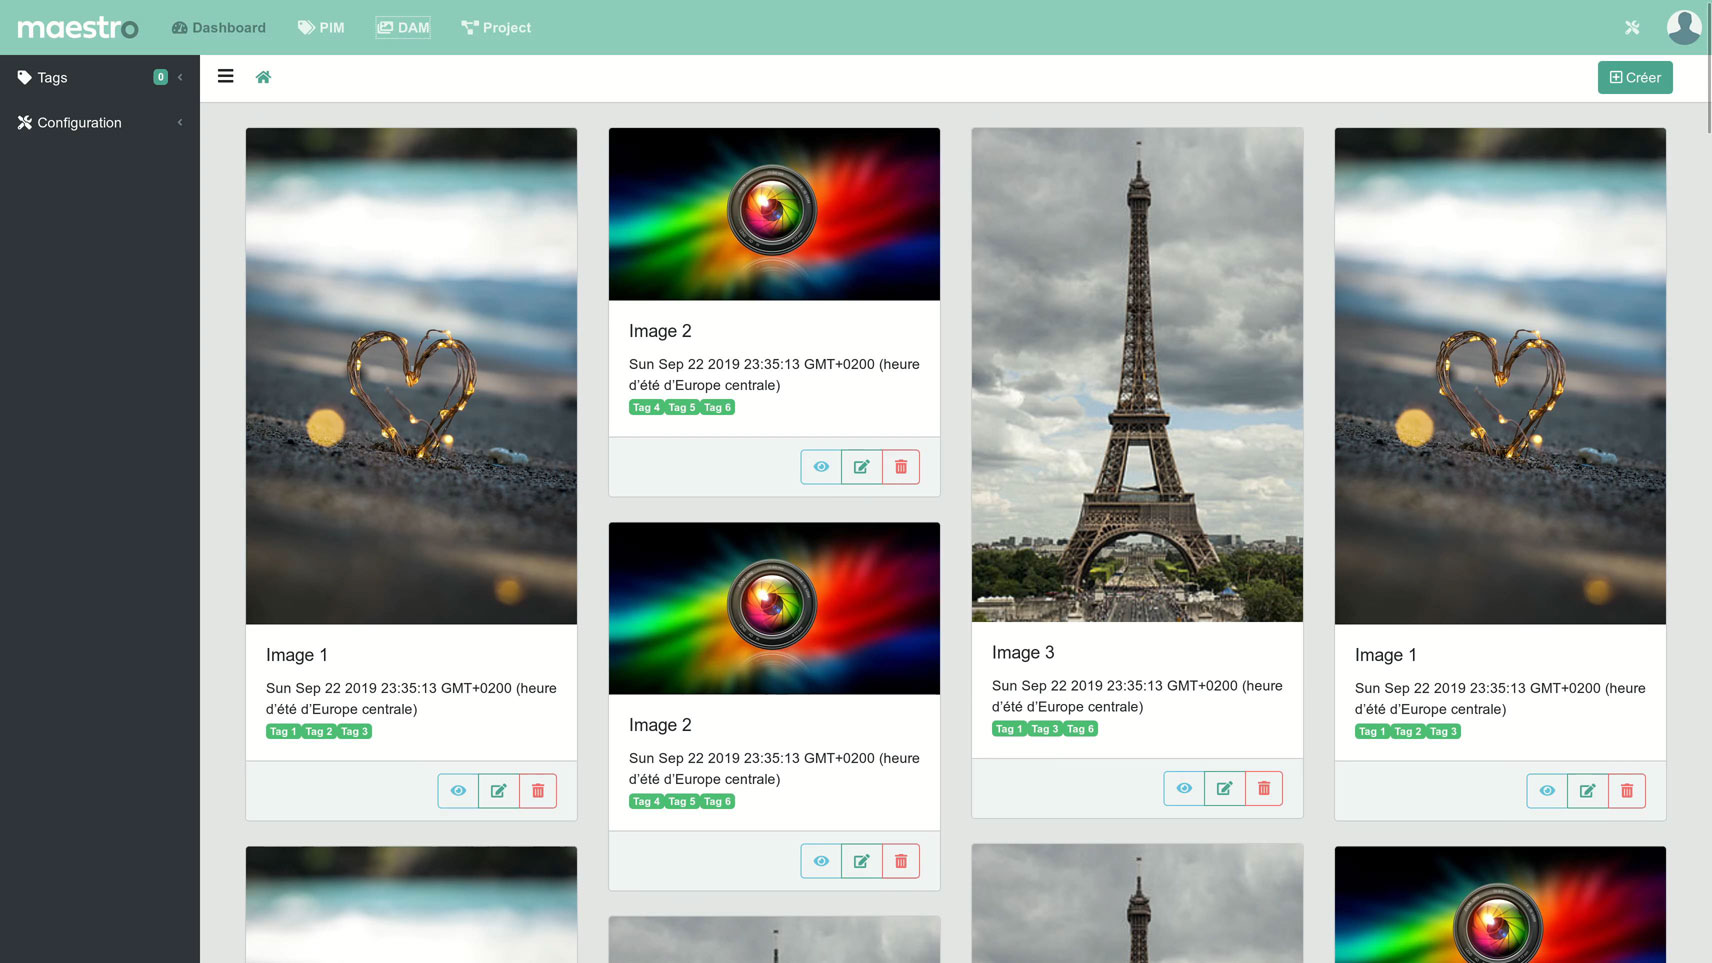1712x963 pixels.
Task: Click leftmost Image 1 title text
Action: pyautogui.click(x=297, y=655)
